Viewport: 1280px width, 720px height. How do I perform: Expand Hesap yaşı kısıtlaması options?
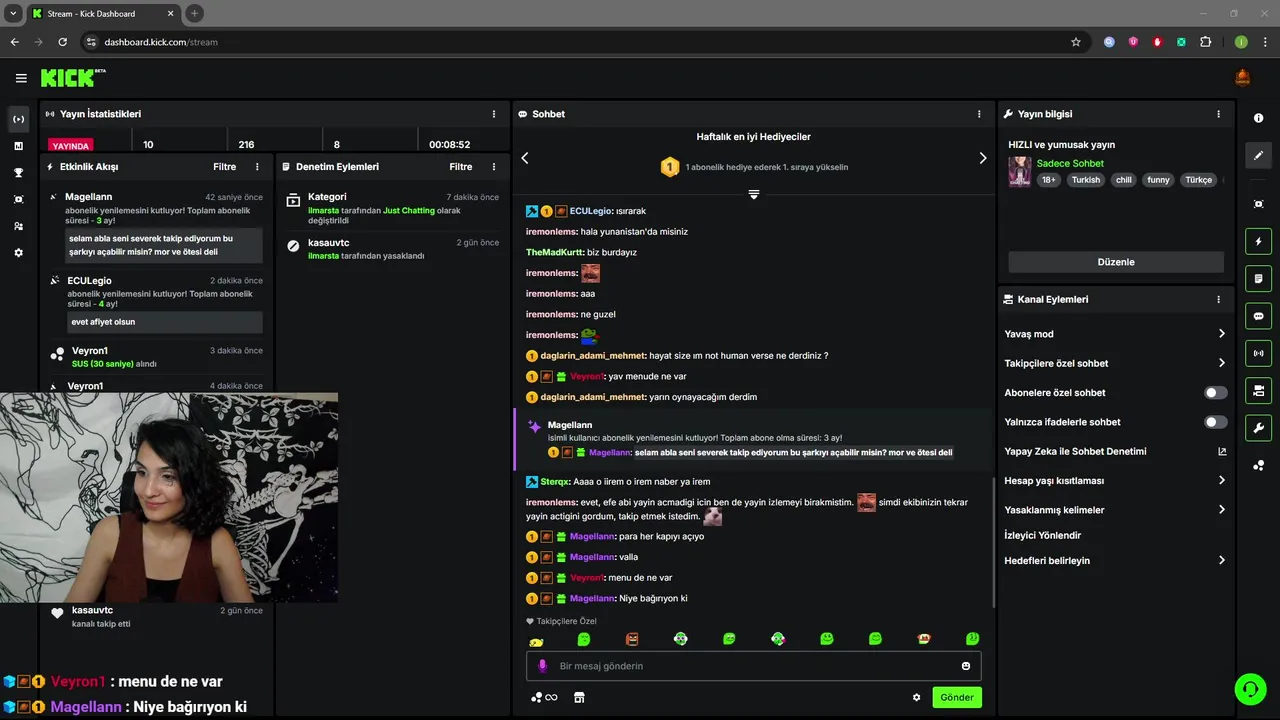coord(1221,480)
